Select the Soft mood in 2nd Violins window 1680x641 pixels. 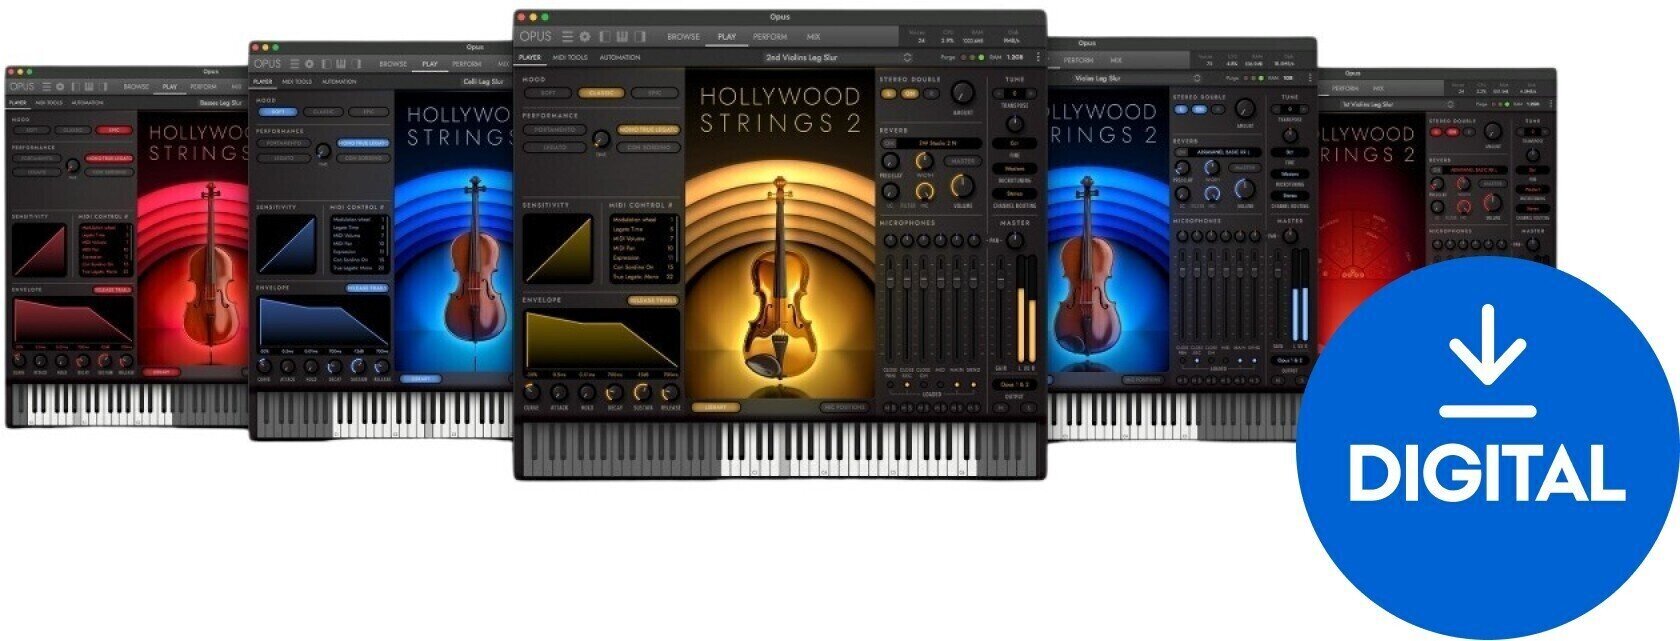click(547, 93)
